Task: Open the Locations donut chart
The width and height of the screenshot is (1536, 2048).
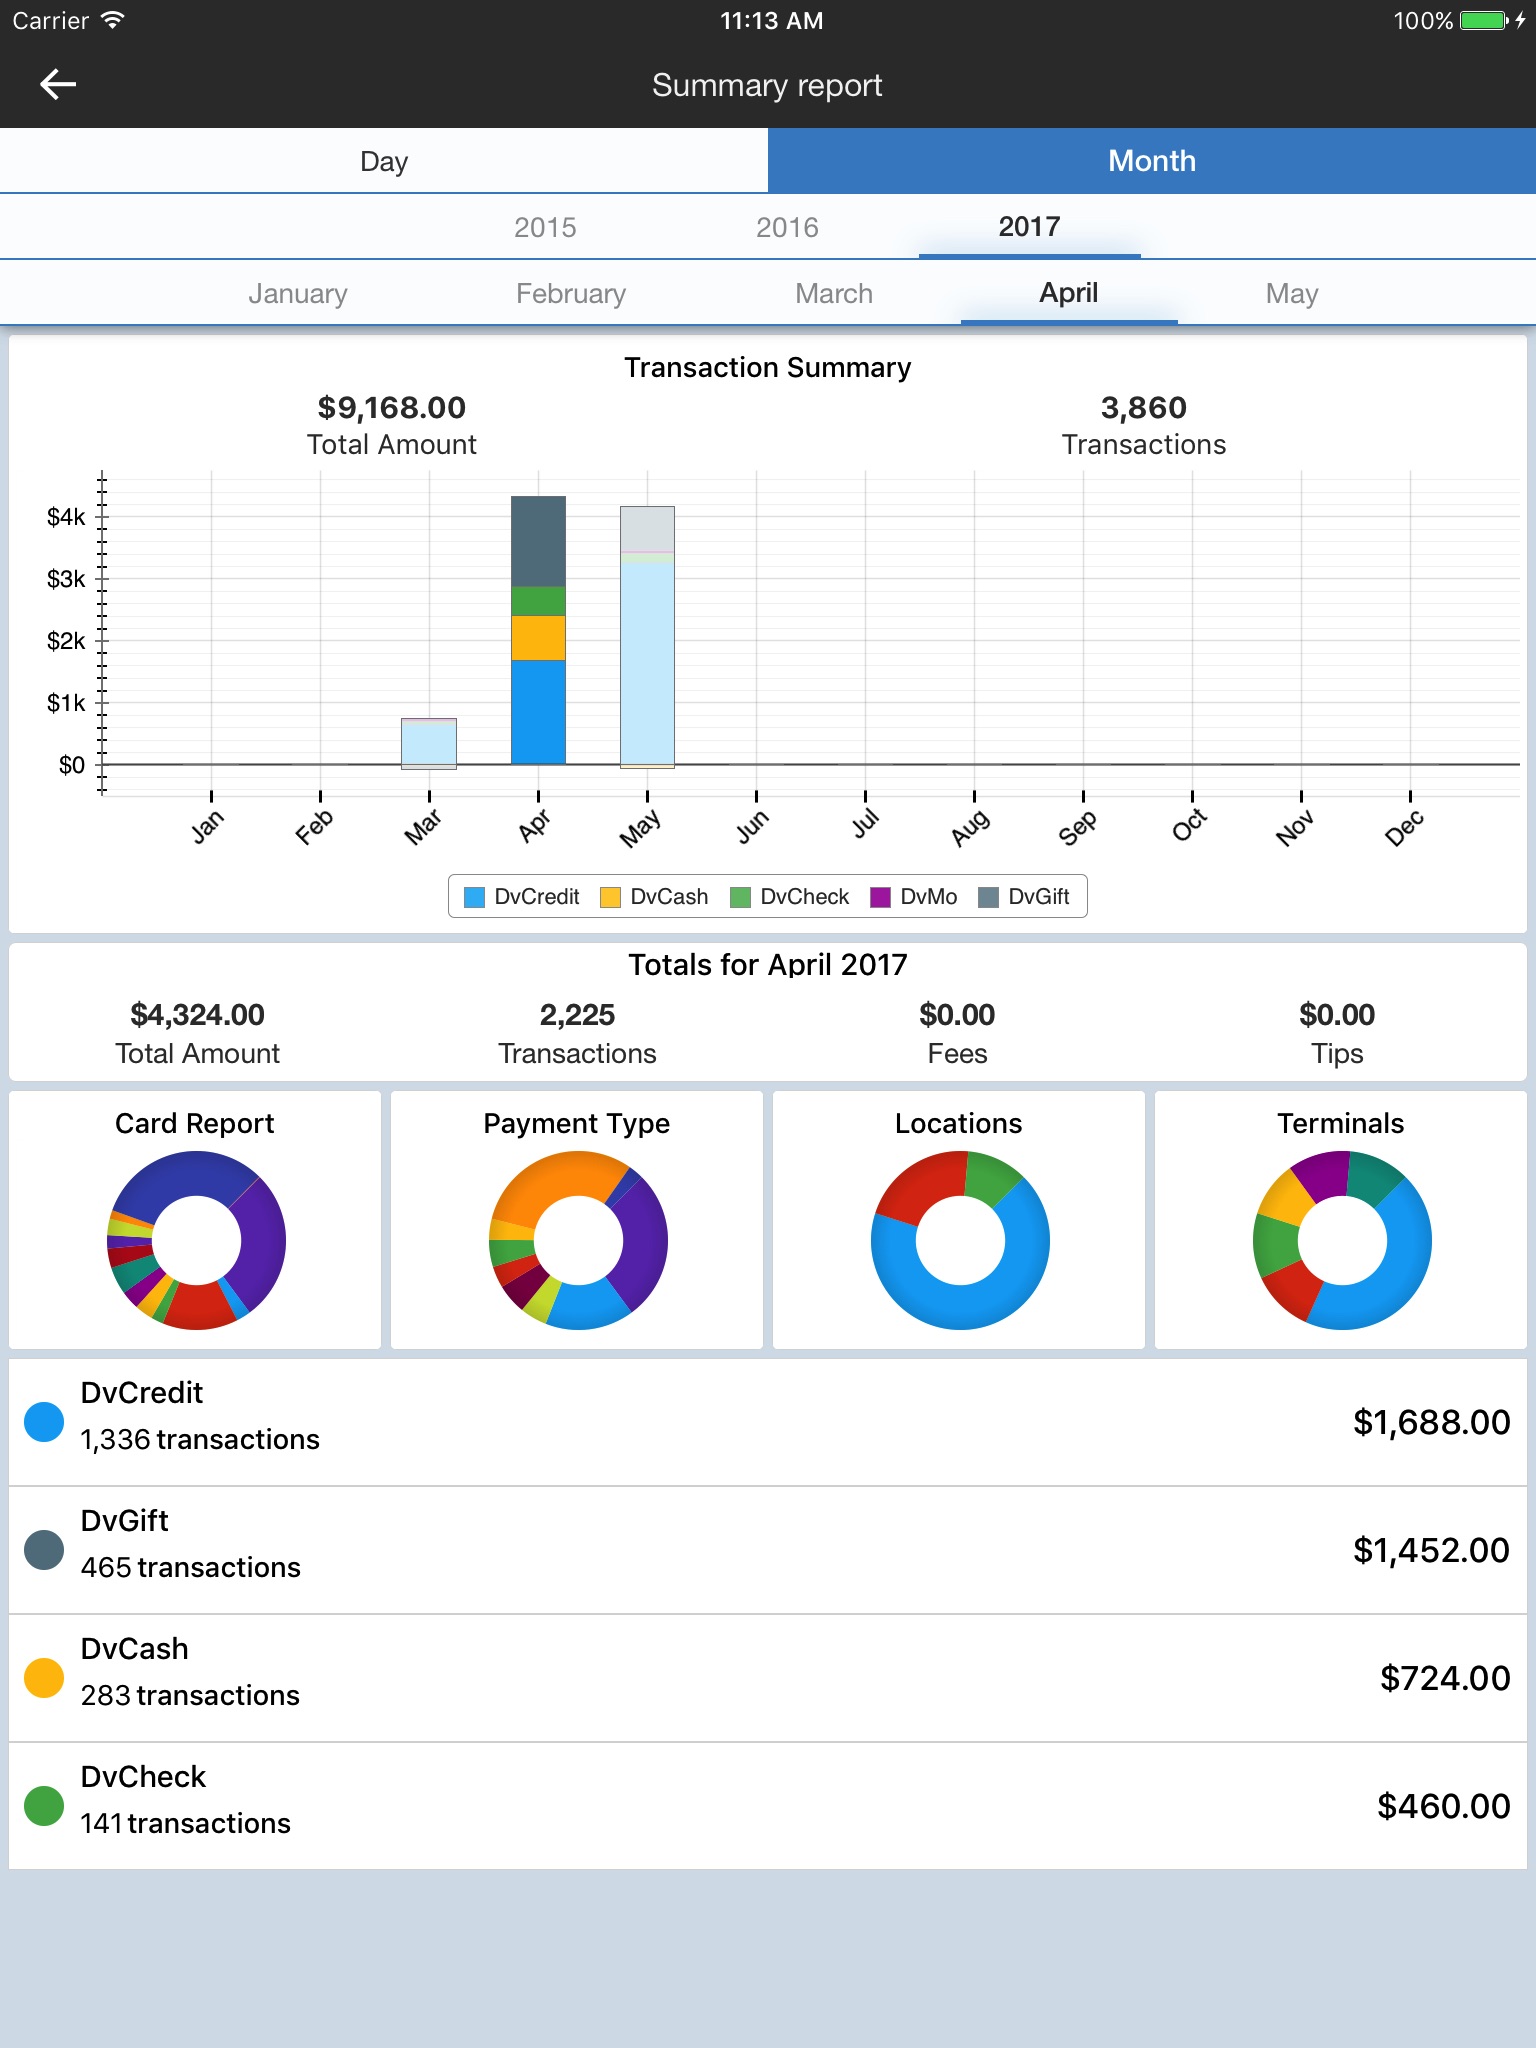Action: click(x=960, y=1240)
